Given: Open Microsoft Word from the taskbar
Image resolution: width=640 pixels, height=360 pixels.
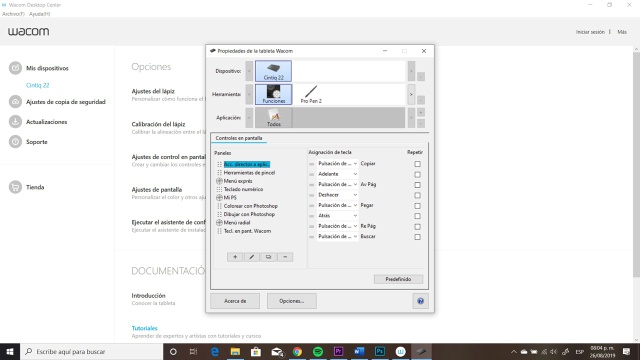Looking at the screenshot, I should pyautogui.click(x=359, y=351).
